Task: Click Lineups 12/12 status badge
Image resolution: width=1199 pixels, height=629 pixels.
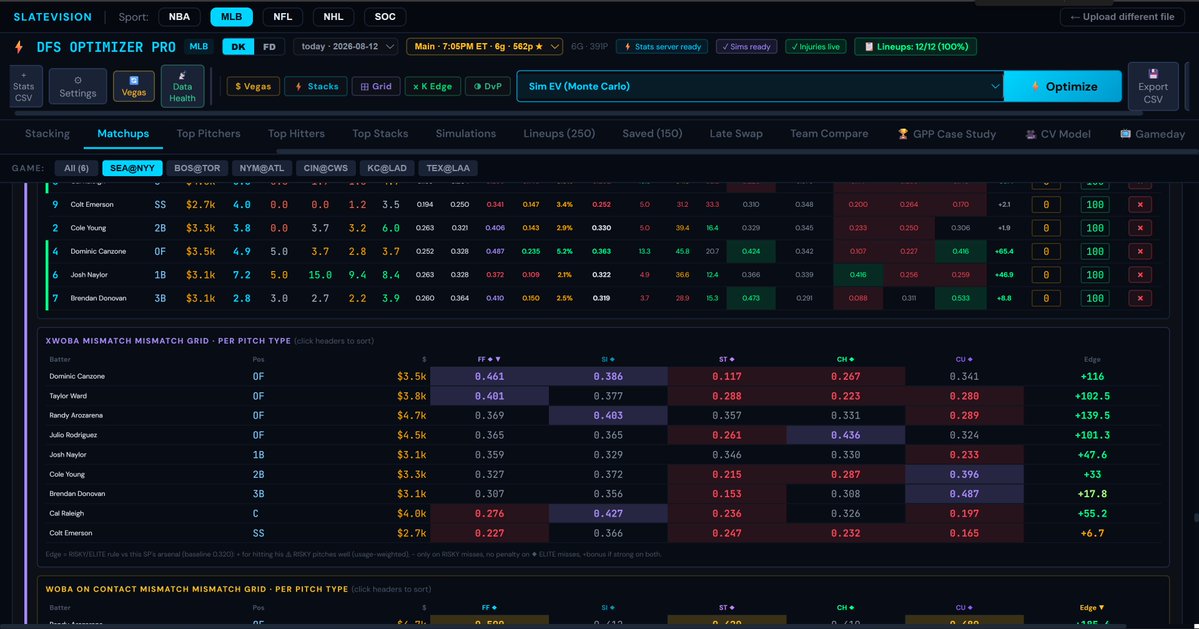Action: coord(915,47)
